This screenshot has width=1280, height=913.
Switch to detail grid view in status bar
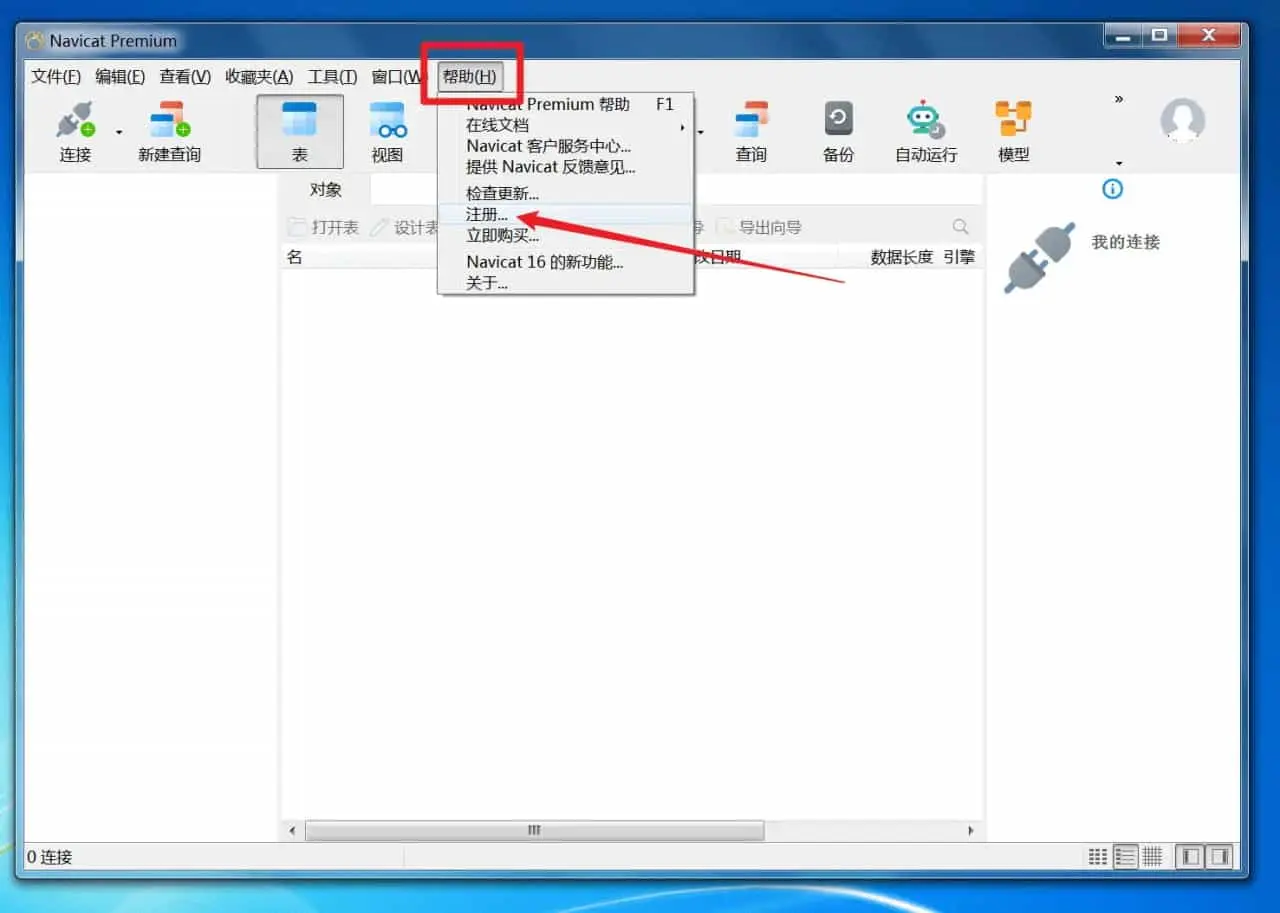pos(1152,857)
